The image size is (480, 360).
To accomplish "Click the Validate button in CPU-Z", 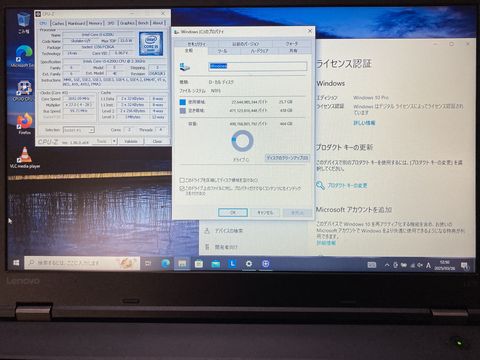I will (131, 141).
